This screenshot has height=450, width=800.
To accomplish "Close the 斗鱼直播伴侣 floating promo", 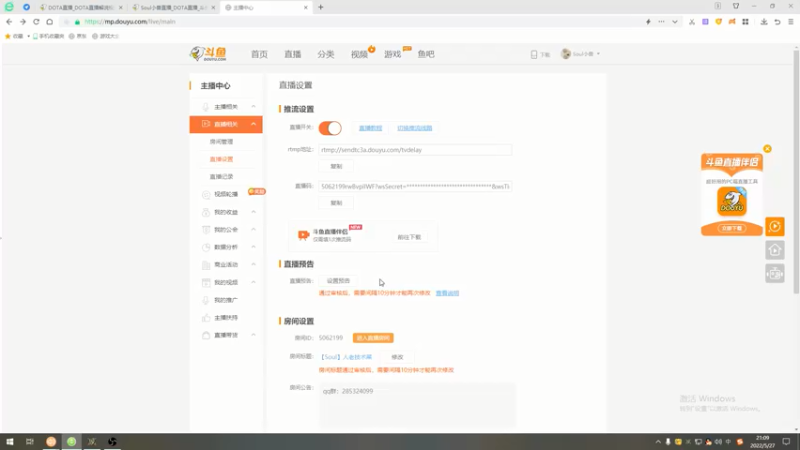I will [x=767, y=149].
